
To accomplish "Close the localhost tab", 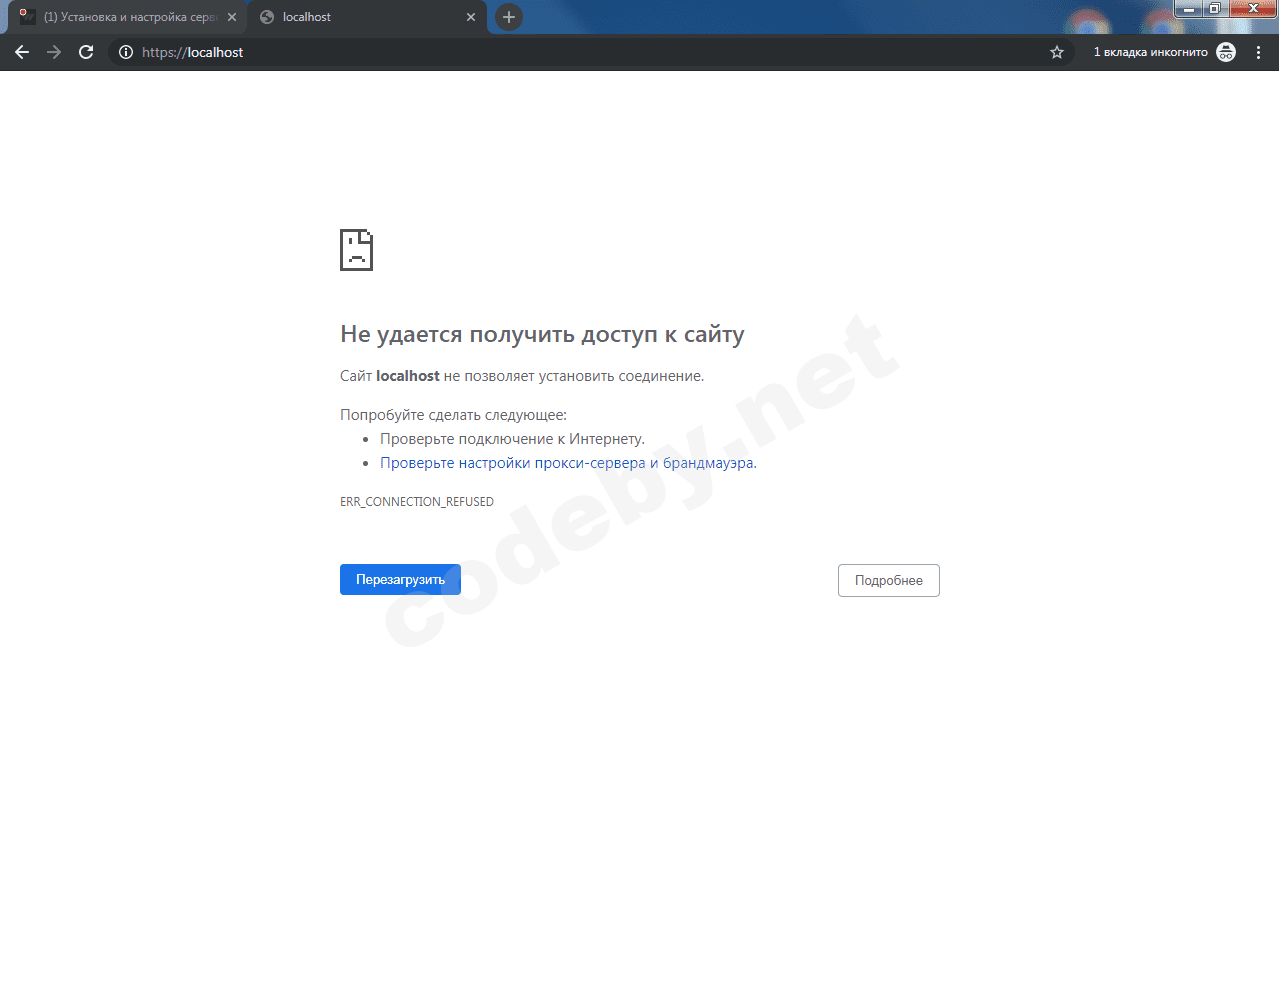I will tap(471, 17).
